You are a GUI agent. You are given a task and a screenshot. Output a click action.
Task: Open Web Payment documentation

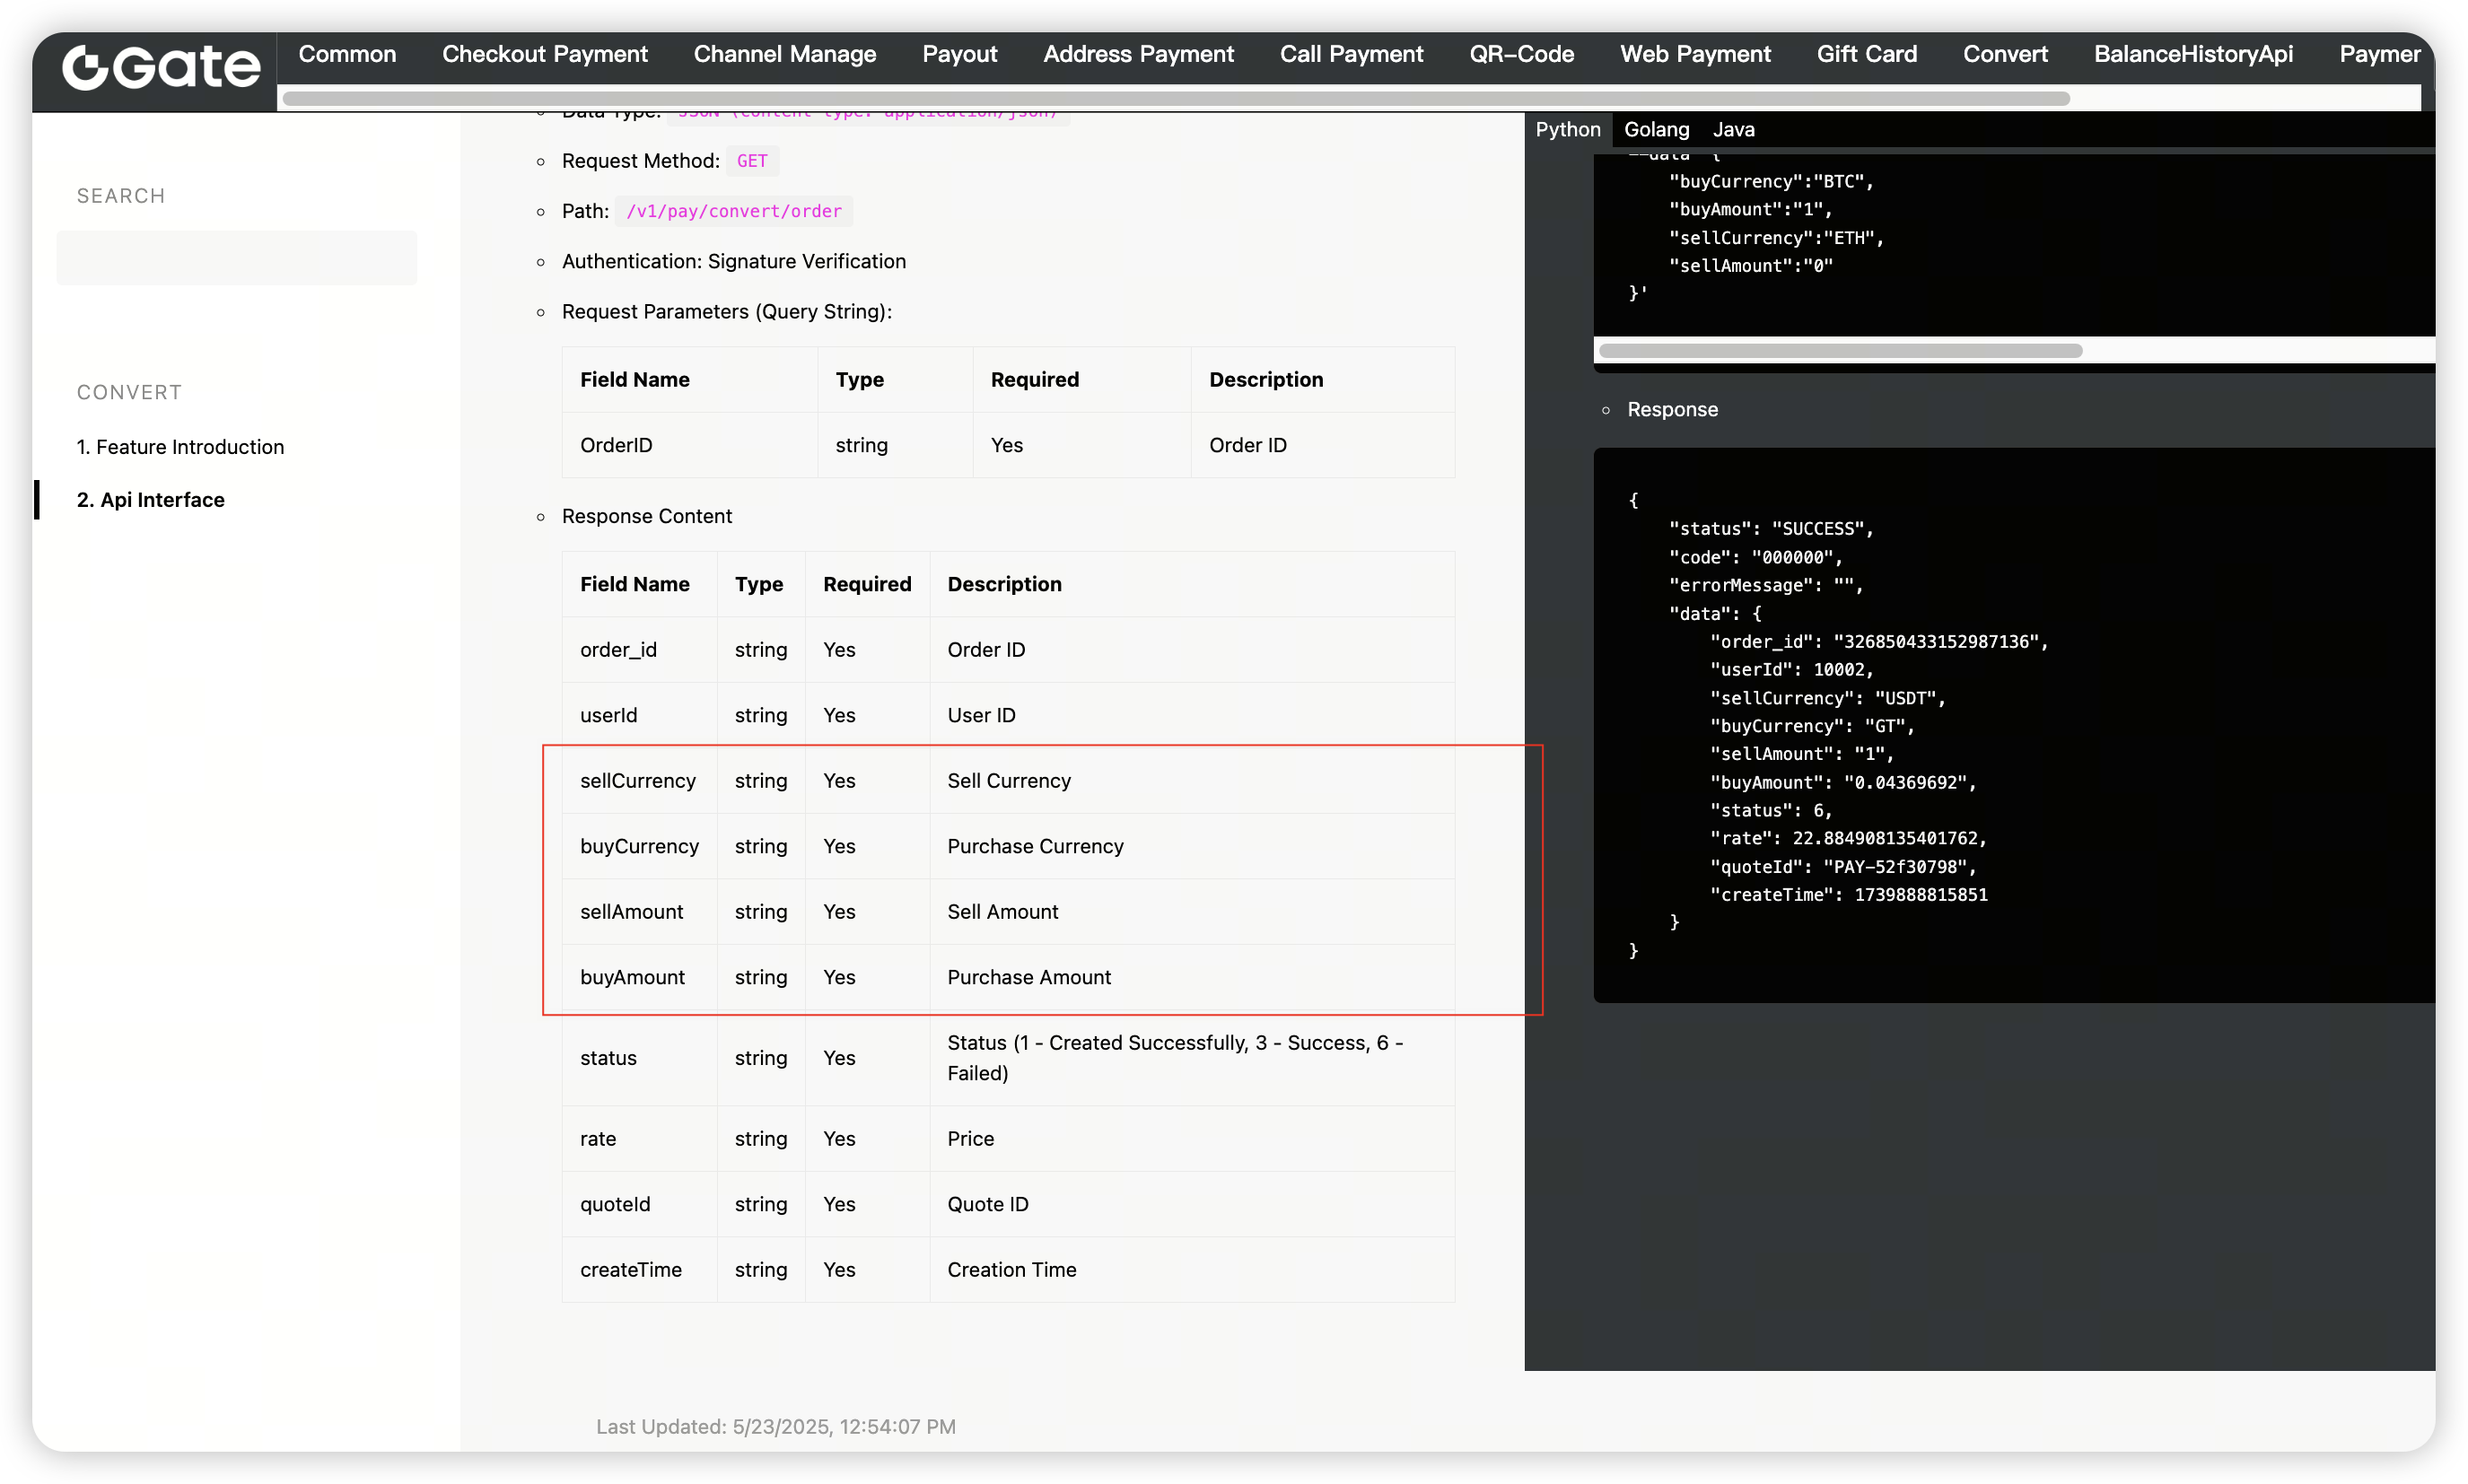pos(1695,54)
